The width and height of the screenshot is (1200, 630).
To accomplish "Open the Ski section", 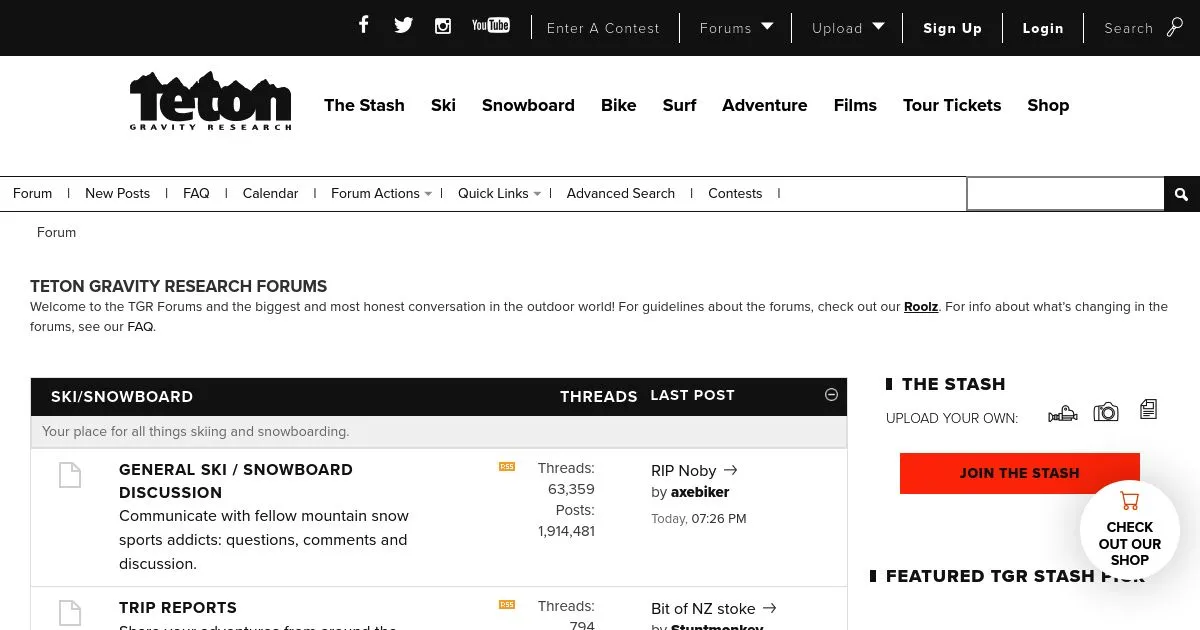I will (443, 105).
